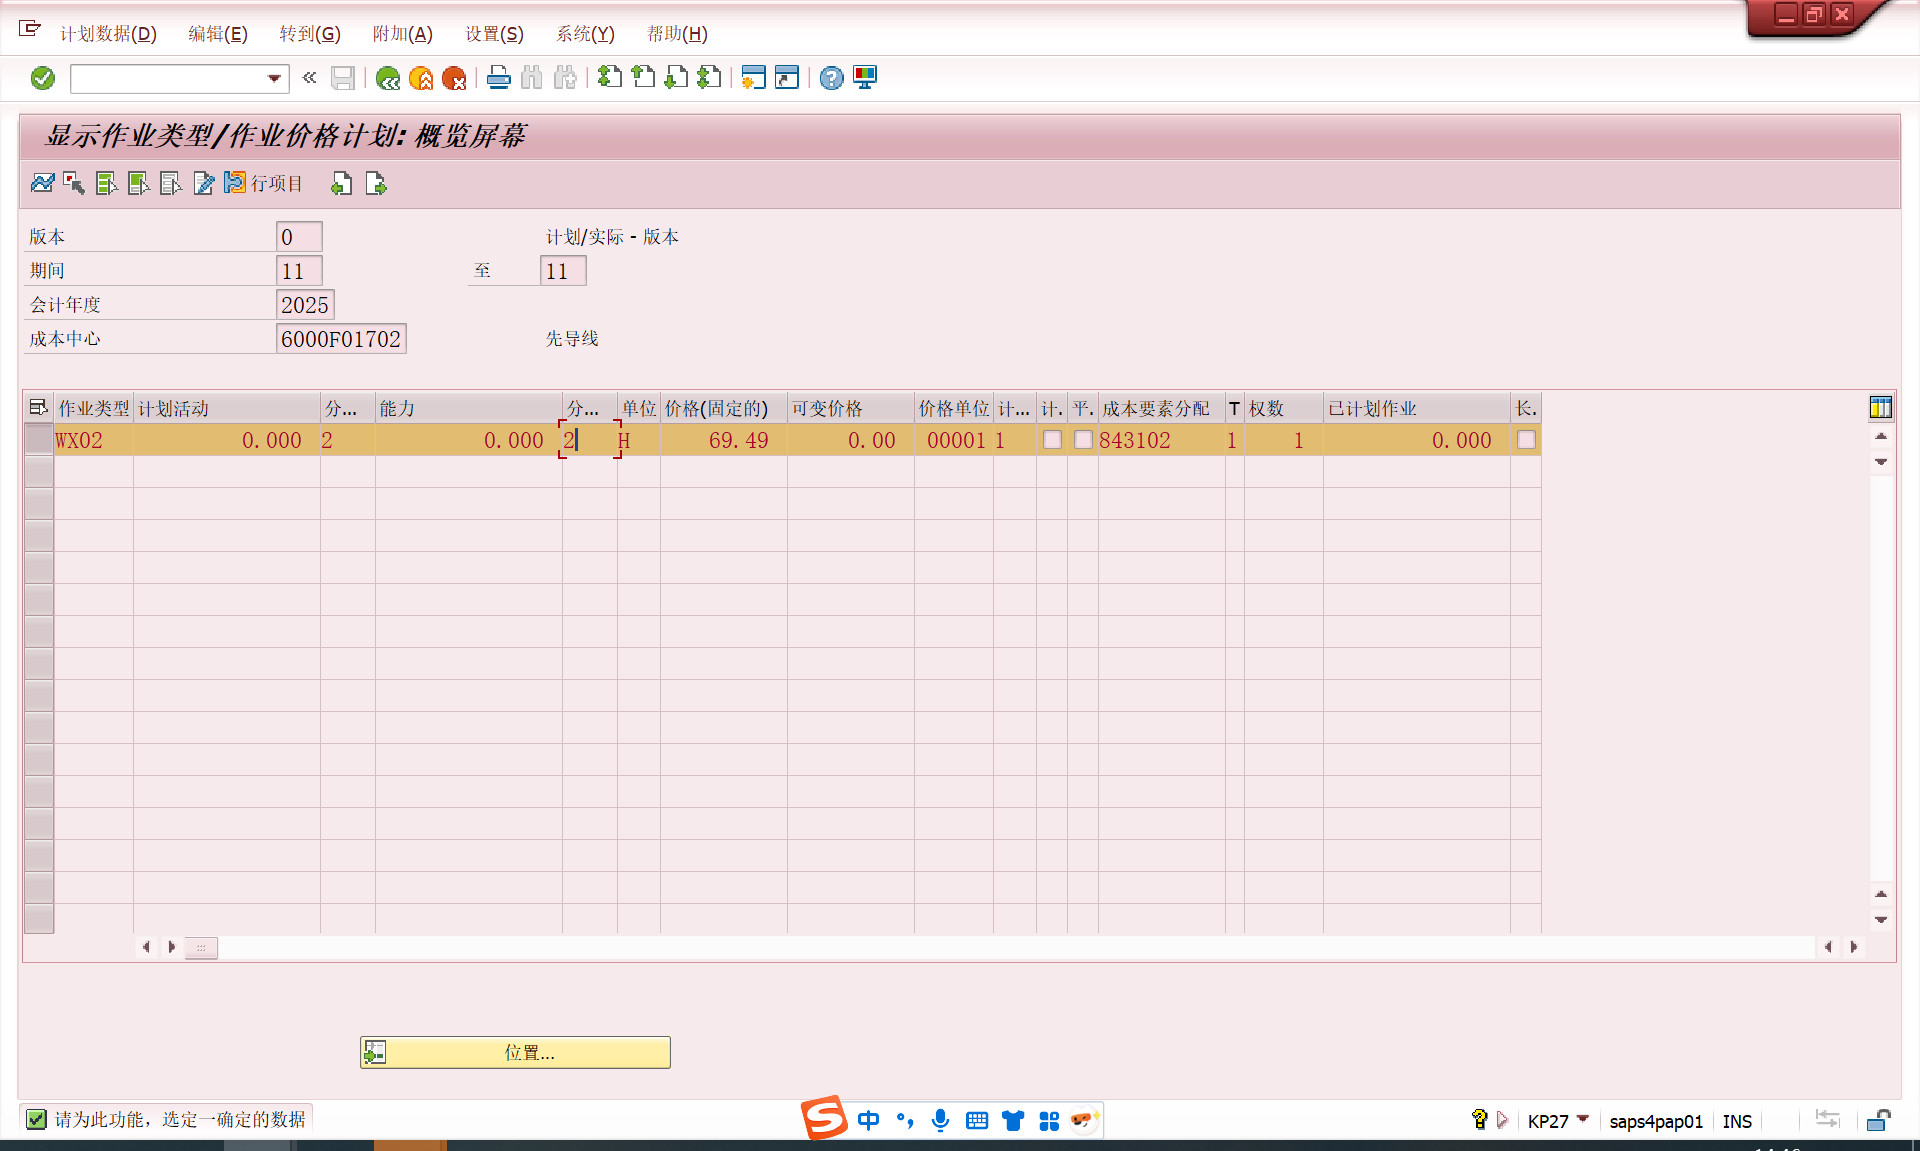
Task: Click the green Enter checkmark icon
Action: 42,78
